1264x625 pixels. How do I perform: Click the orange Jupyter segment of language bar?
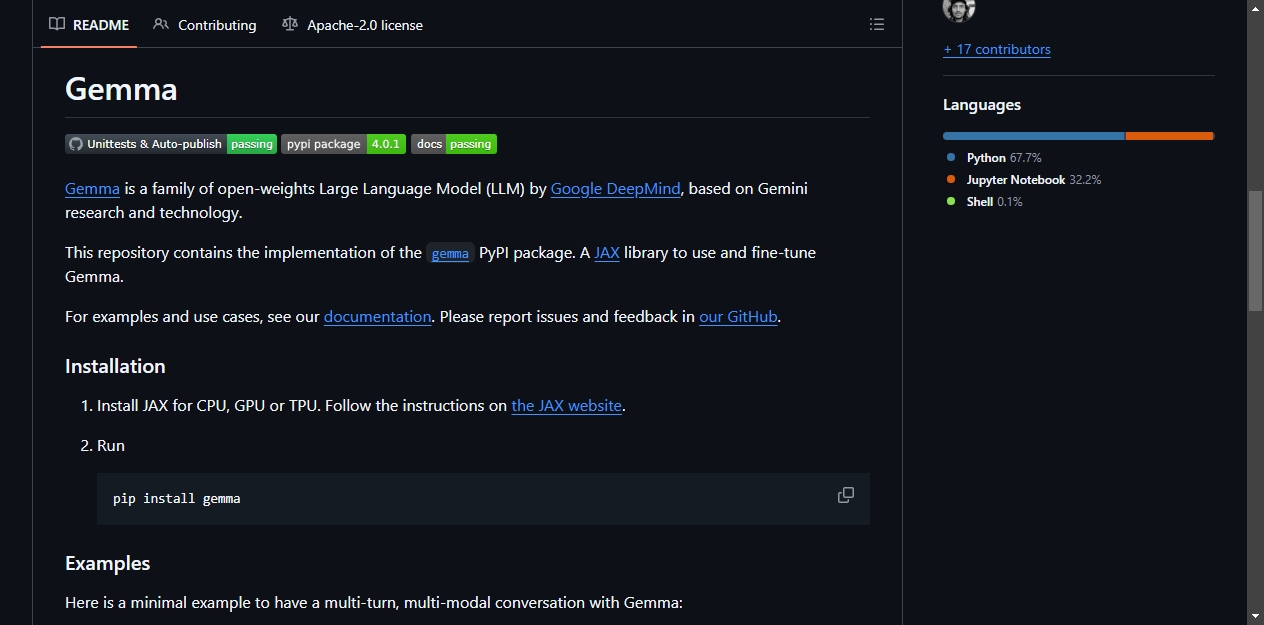click(x=1169, y=136)
